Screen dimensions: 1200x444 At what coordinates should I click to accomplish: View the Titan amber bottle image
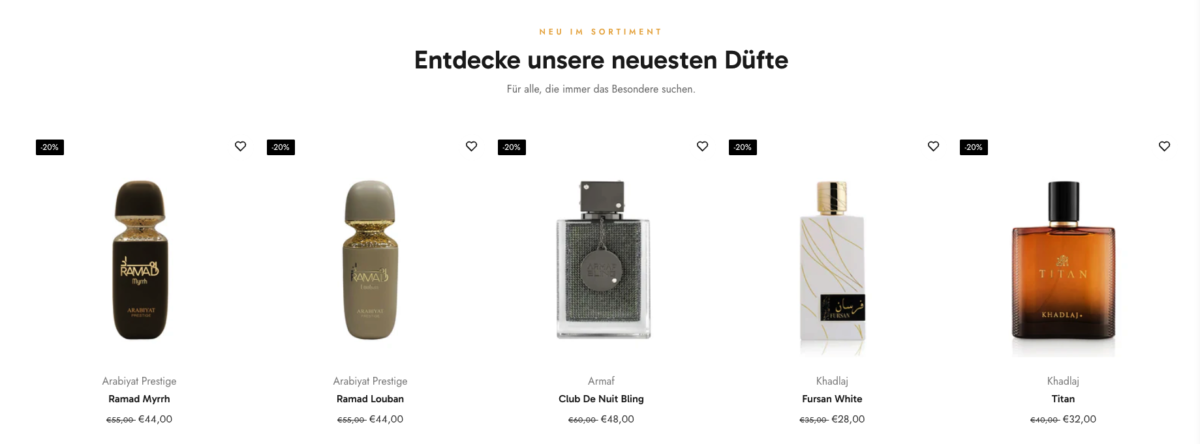click(x=1063, y=268)
